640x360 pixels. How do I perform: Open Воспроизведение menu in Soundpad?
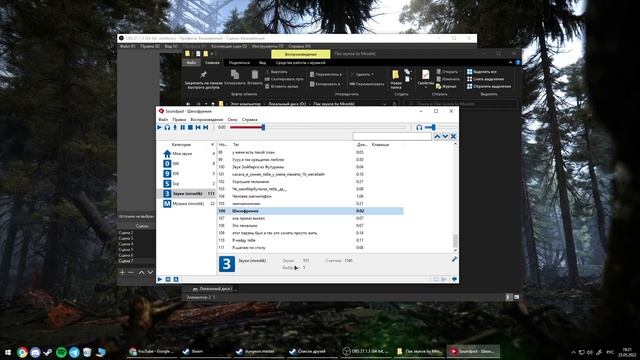(x=207, y=120)
